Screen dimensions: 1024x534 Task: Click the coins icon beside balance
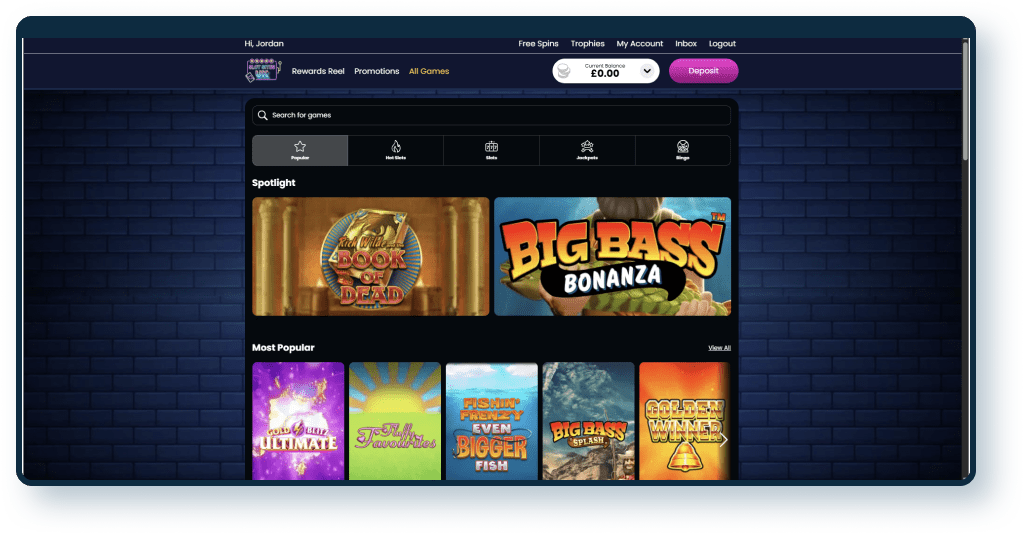[x=564, y=71]
